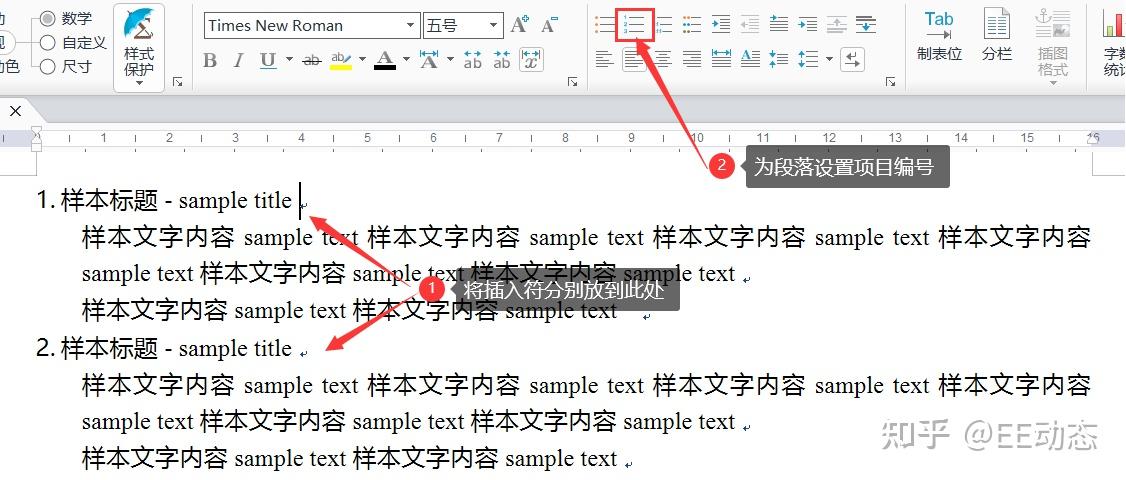Click the icon with down arrow between lines
Screen dimensions: 1126x480
click(x=866, y=25)
